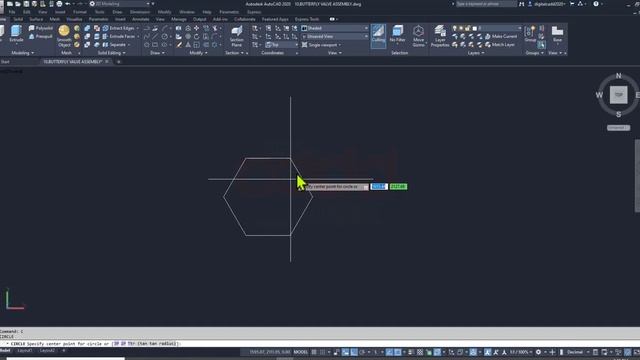640x360 pixels.
Task: Expand the Modeling panel title
Action: point(22,53)
